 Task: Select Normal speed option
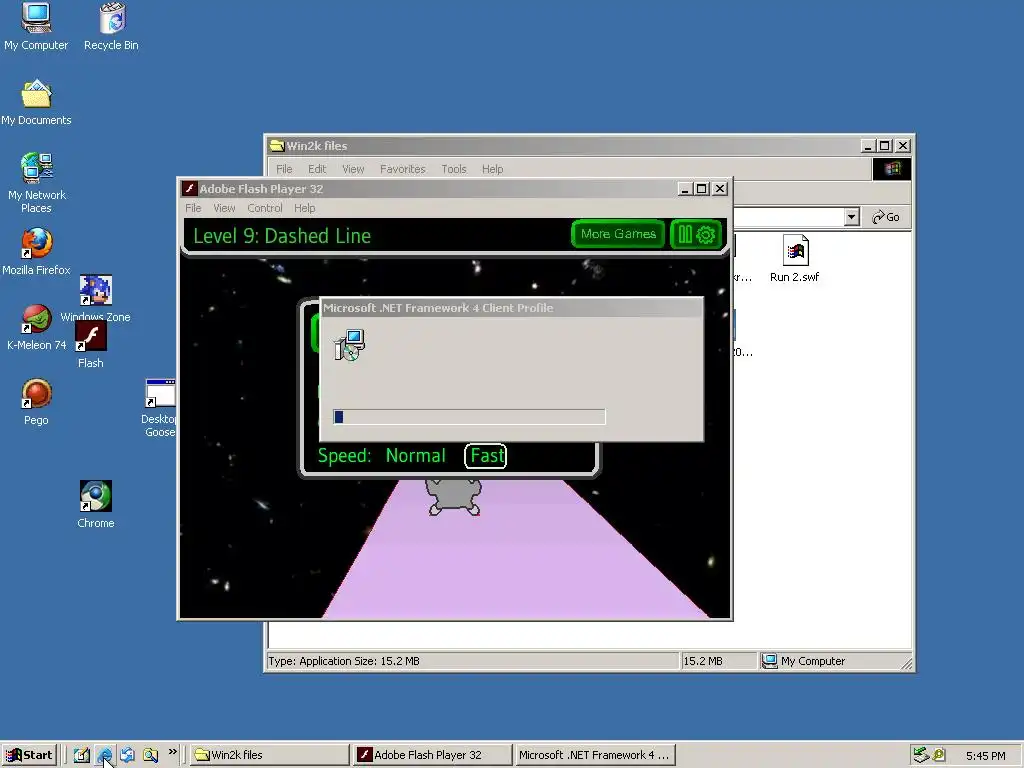[415, 456]
